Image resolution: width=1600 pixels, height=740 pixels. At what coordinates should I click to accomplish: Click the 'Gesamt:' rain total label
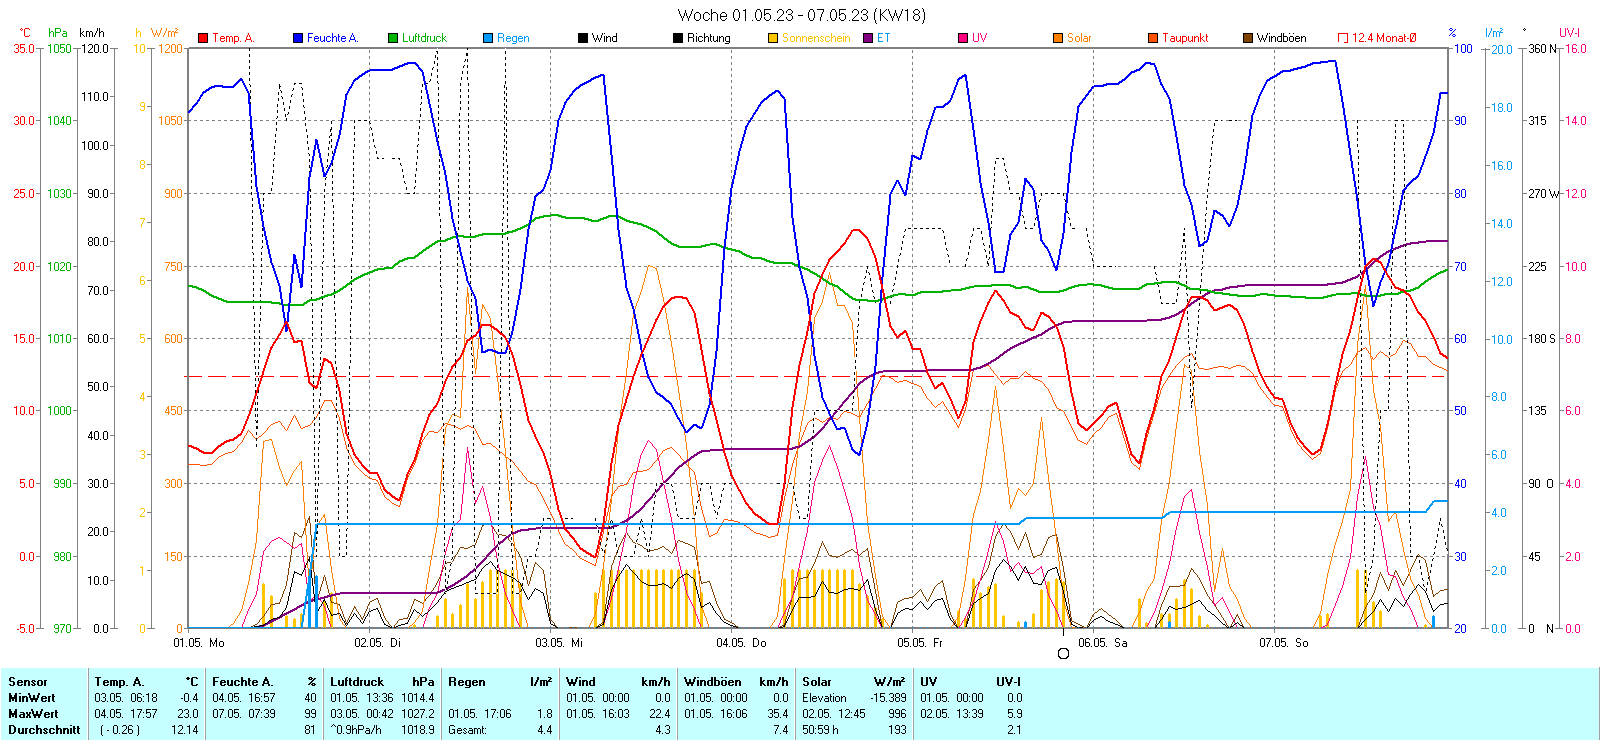(467, 730)
